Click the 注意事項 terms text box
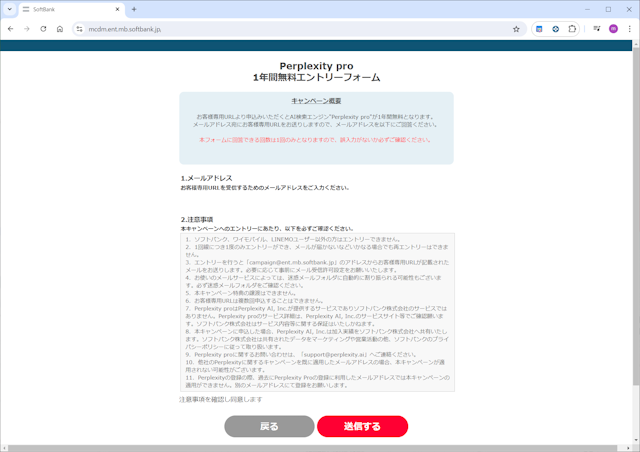This screenshot has width=640, height=452. pyautogui.click(x=317, y=312)
